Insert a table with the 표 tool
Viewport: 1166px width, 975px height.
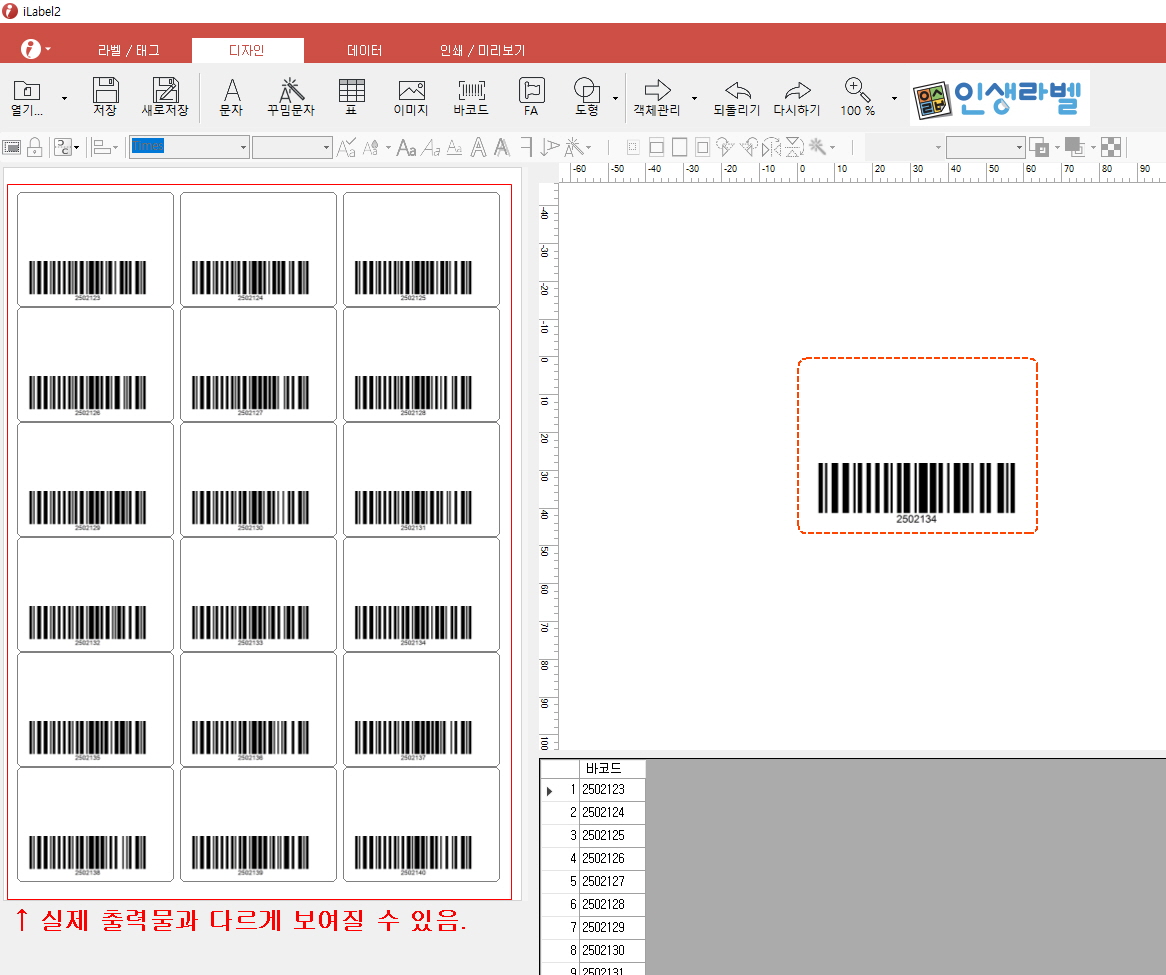pos(351,98)
